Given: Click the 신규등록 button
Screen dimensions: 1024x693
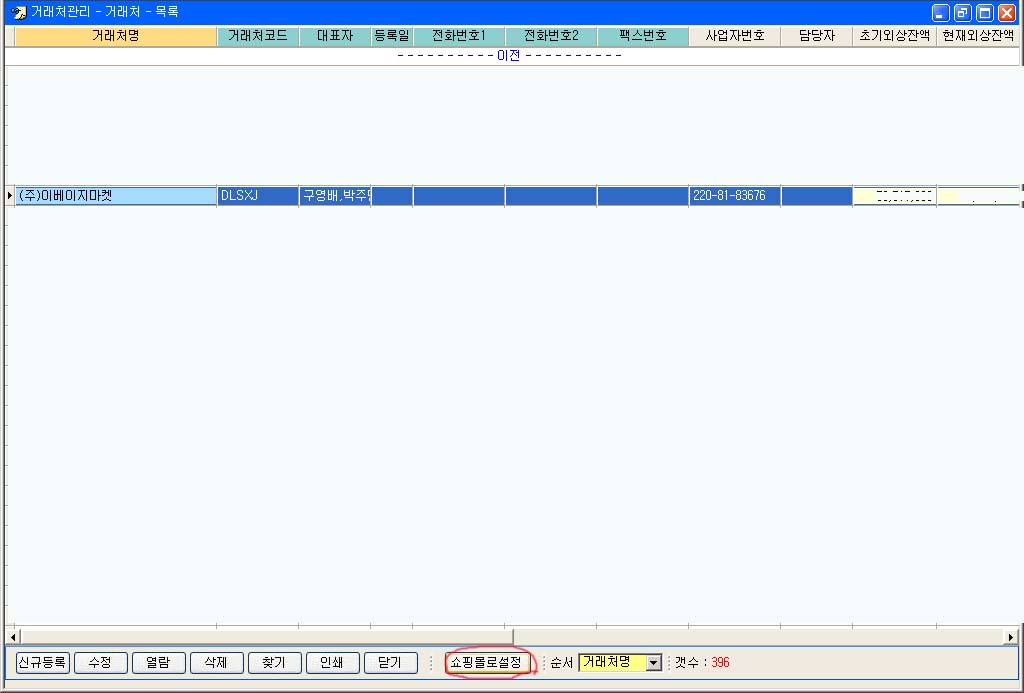Looking at the screenshot, I should (x=43, y=663).
